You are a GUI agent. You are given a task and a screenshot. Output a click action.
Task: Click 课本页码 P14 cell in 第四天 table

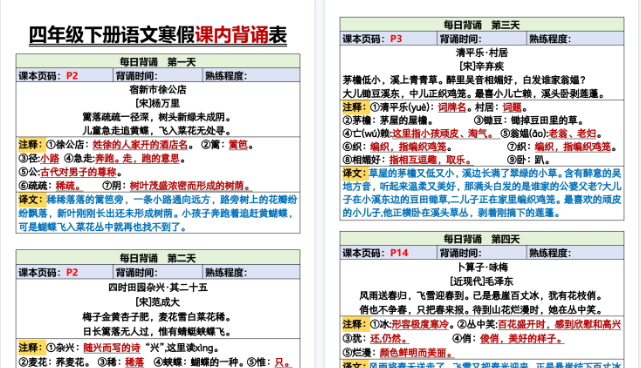point(388,253)
